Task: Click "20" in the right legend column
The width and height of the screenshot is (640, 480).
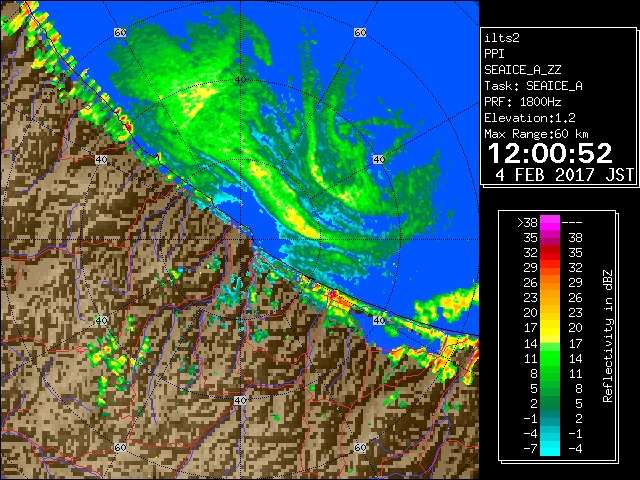Action: point(575,328)
